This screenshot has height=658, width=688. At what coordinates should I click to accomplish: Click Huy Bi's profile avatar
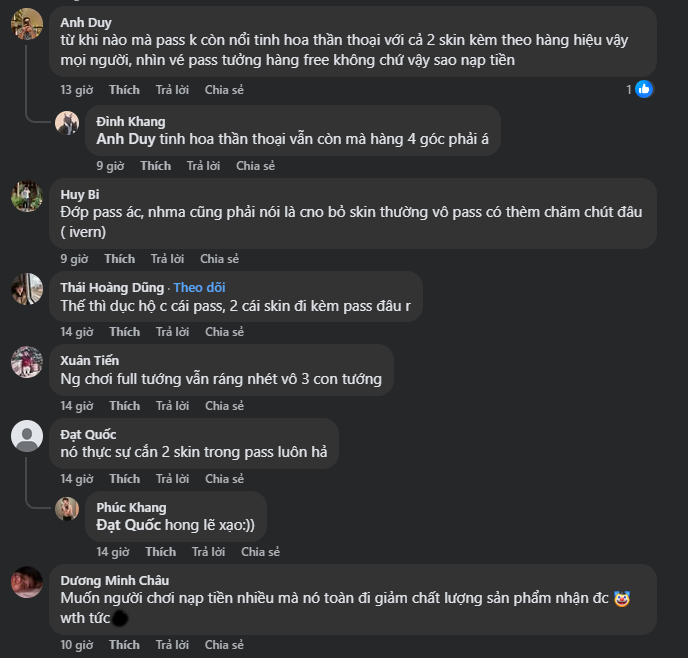27,196
